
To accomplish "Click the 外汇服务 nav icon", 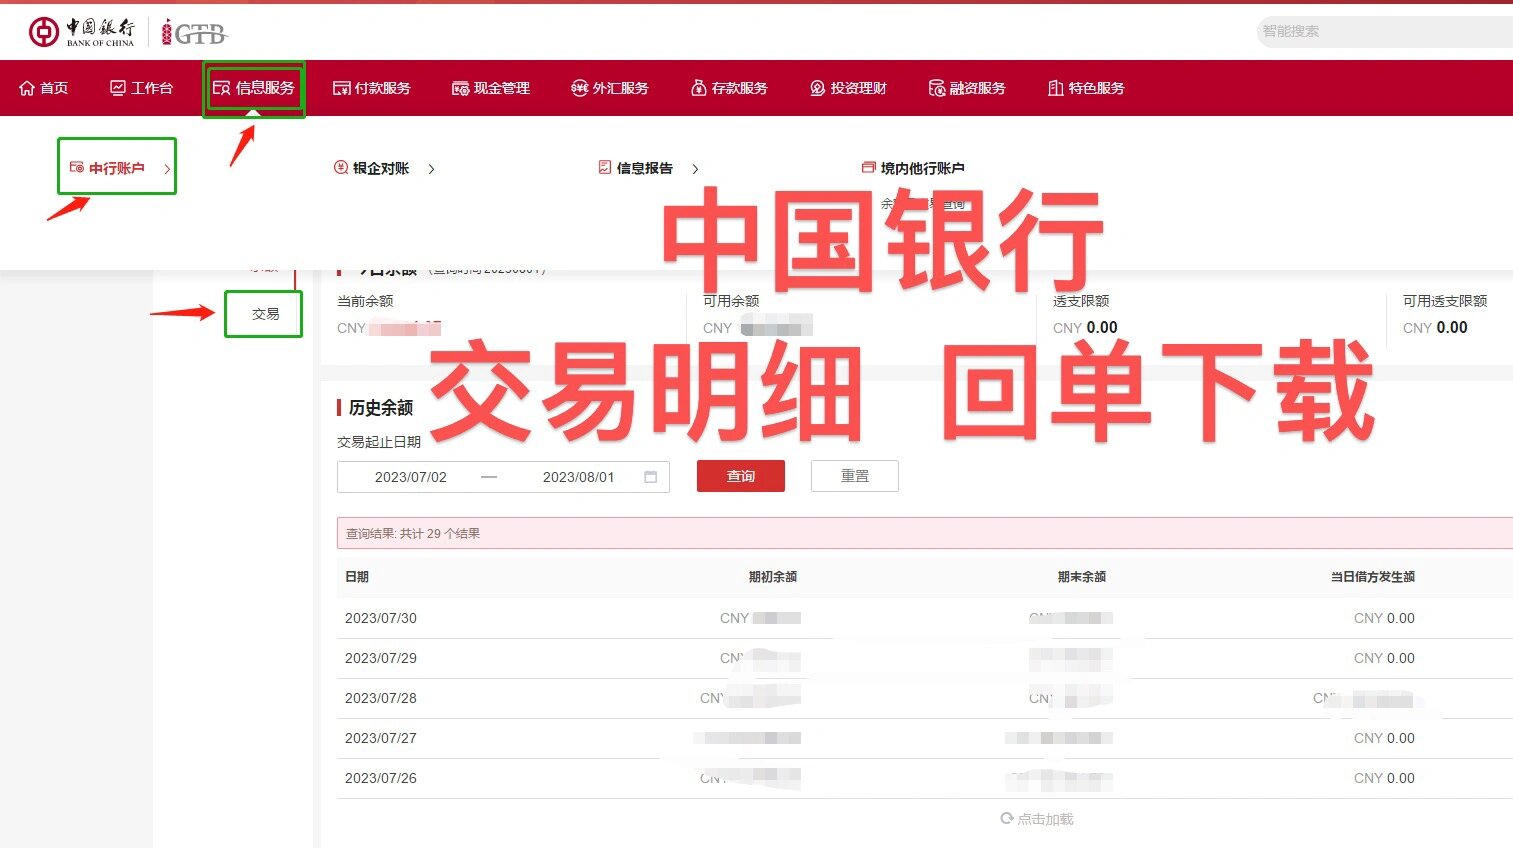I will pos(579,88).
